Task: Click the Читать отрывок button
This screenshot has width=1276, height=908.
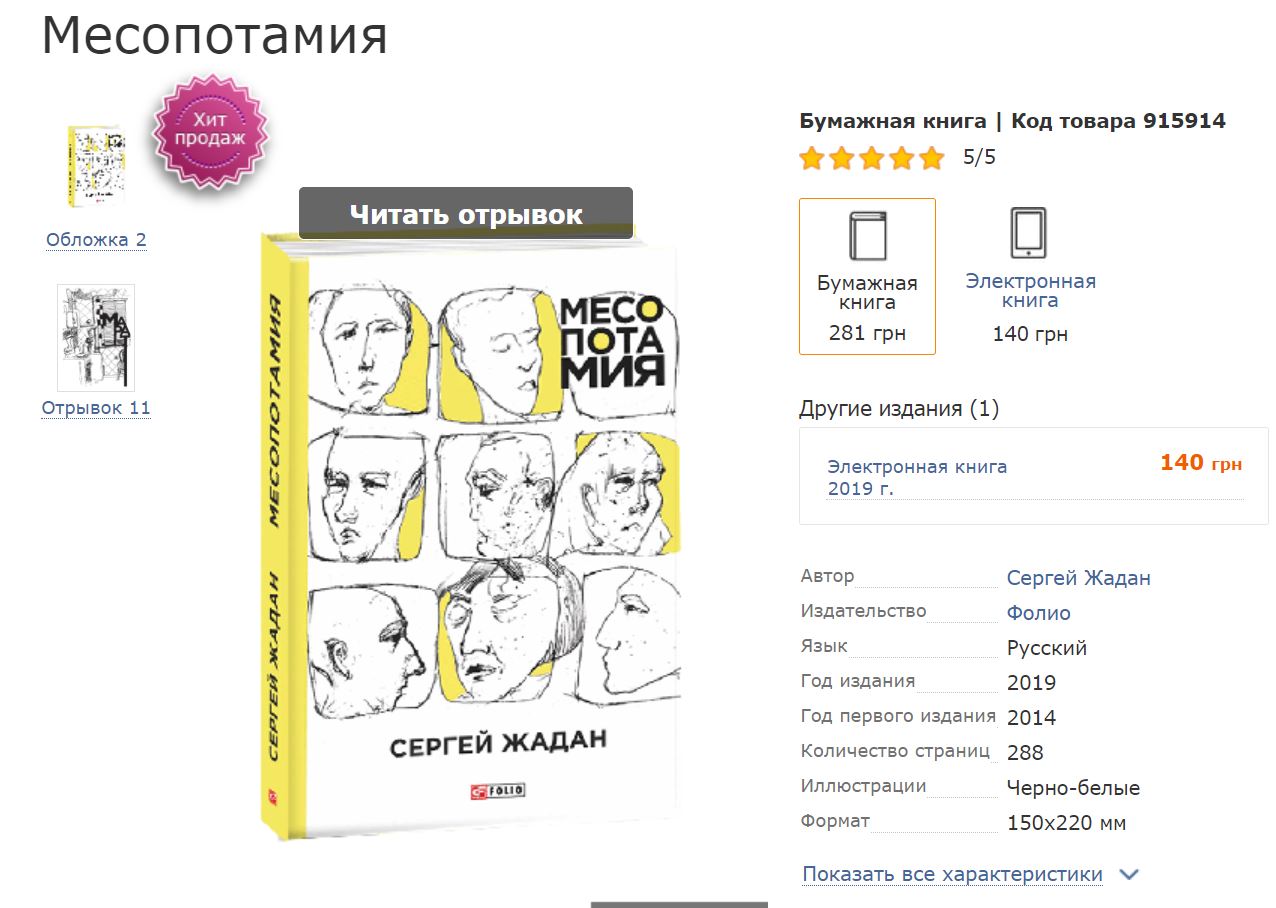Action: coord(466,213)
